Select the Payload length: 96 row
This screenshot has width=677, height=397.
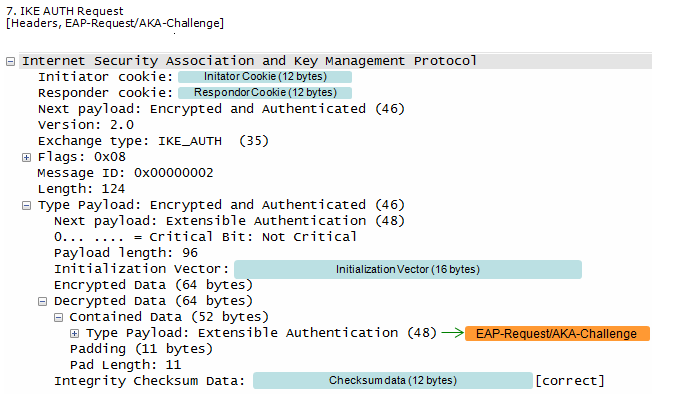[126, 253]
